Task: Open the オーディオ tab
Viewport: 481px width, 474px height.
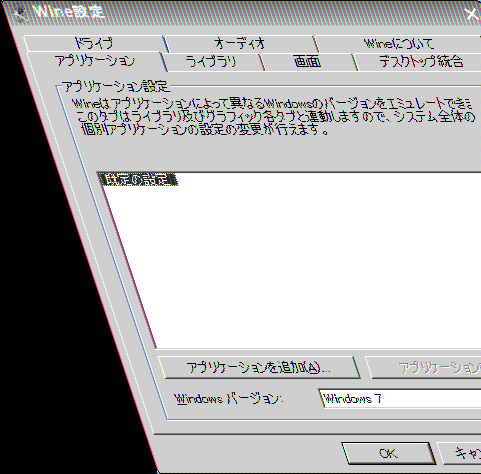Action: point(240,44)
